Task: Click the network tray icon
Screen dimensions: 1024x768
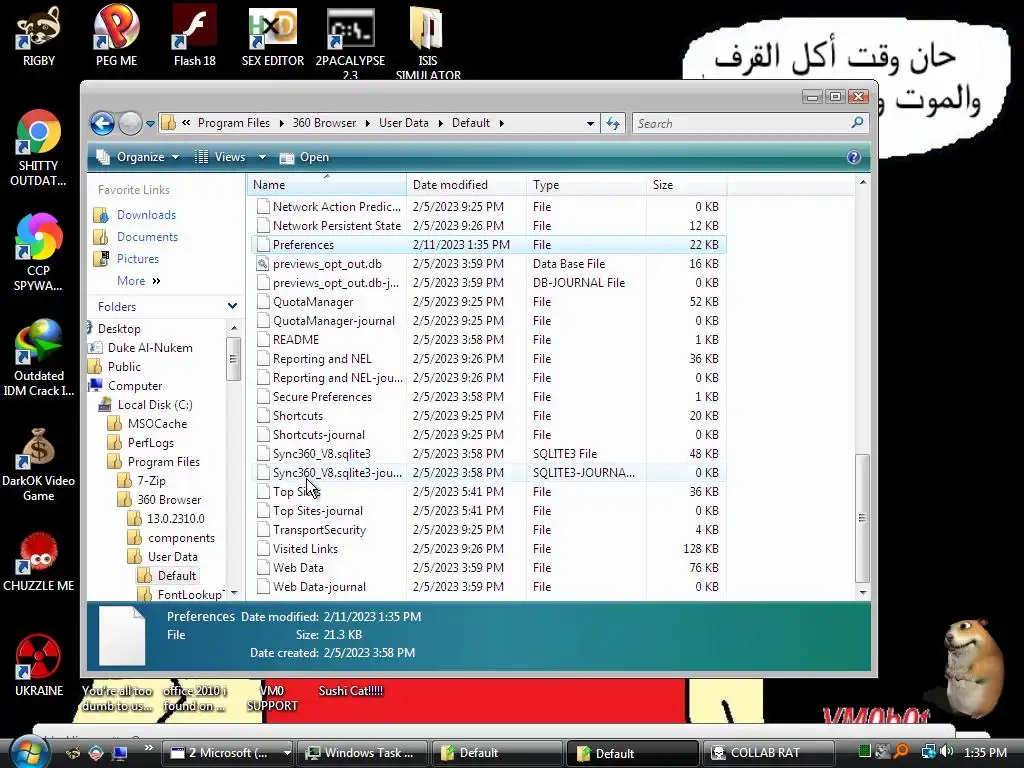Action: 928,752
